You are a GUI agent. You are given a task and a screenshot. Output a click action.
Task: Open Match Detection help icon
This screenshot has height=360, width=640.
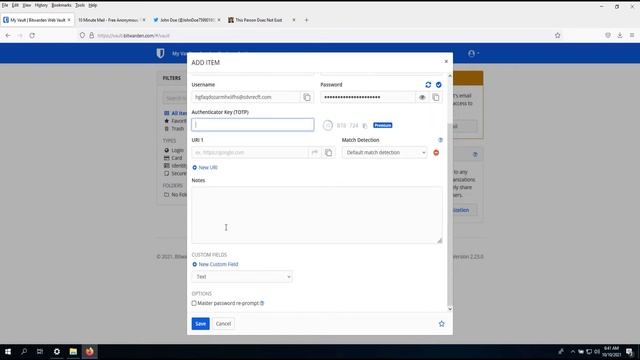coord(440,140)
